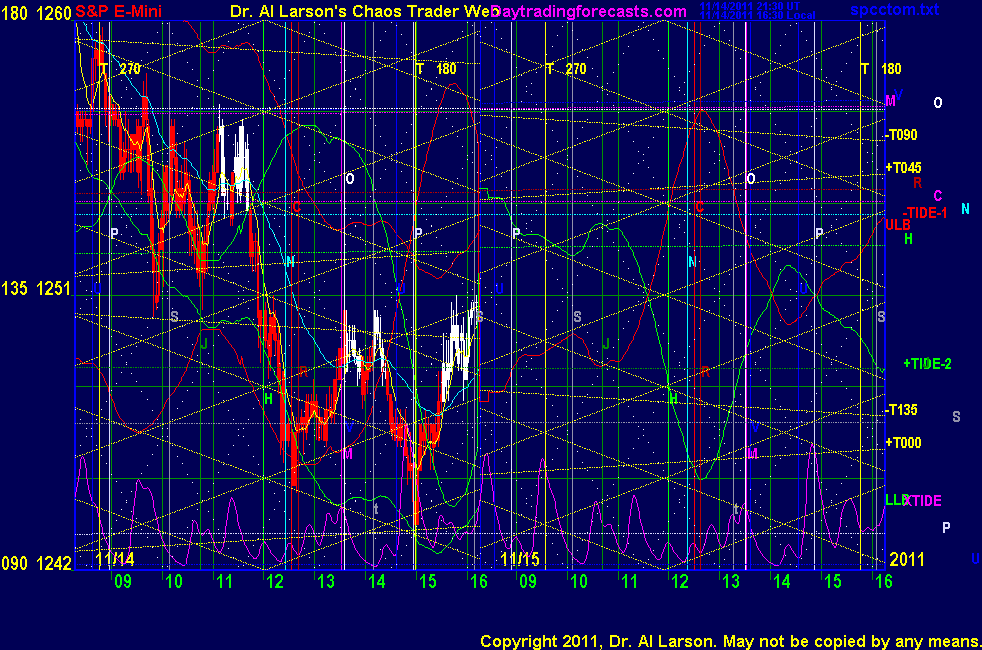Viewport: 982px width, 650px height.
Task: Click the 11/14/2011 21:30 UT timestamp
Action: point(750,6)
